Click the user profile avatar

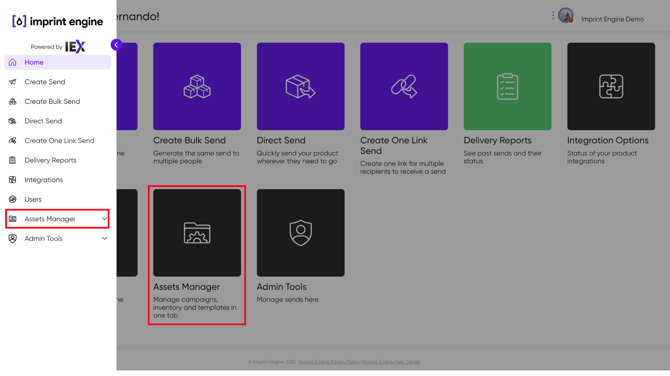click(566, 16)
